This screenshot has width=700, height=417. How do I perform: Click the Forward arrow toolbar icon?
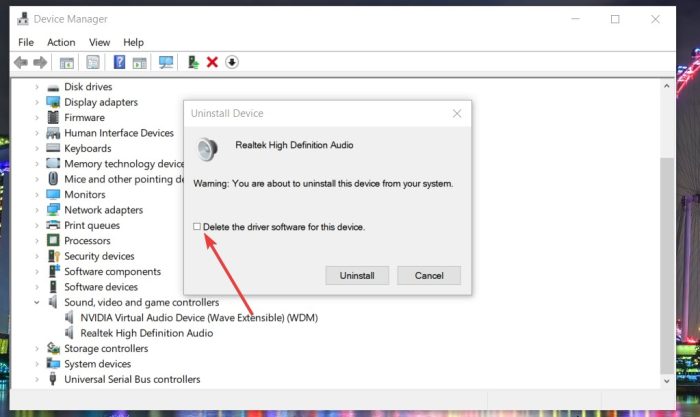tap(40, 63)
